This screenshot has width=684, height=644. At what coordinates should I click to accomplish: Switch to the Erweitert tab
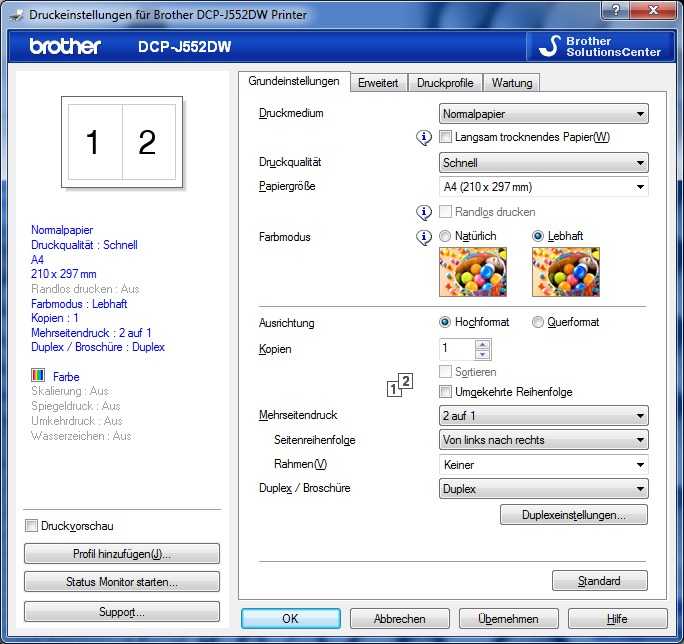378,83
